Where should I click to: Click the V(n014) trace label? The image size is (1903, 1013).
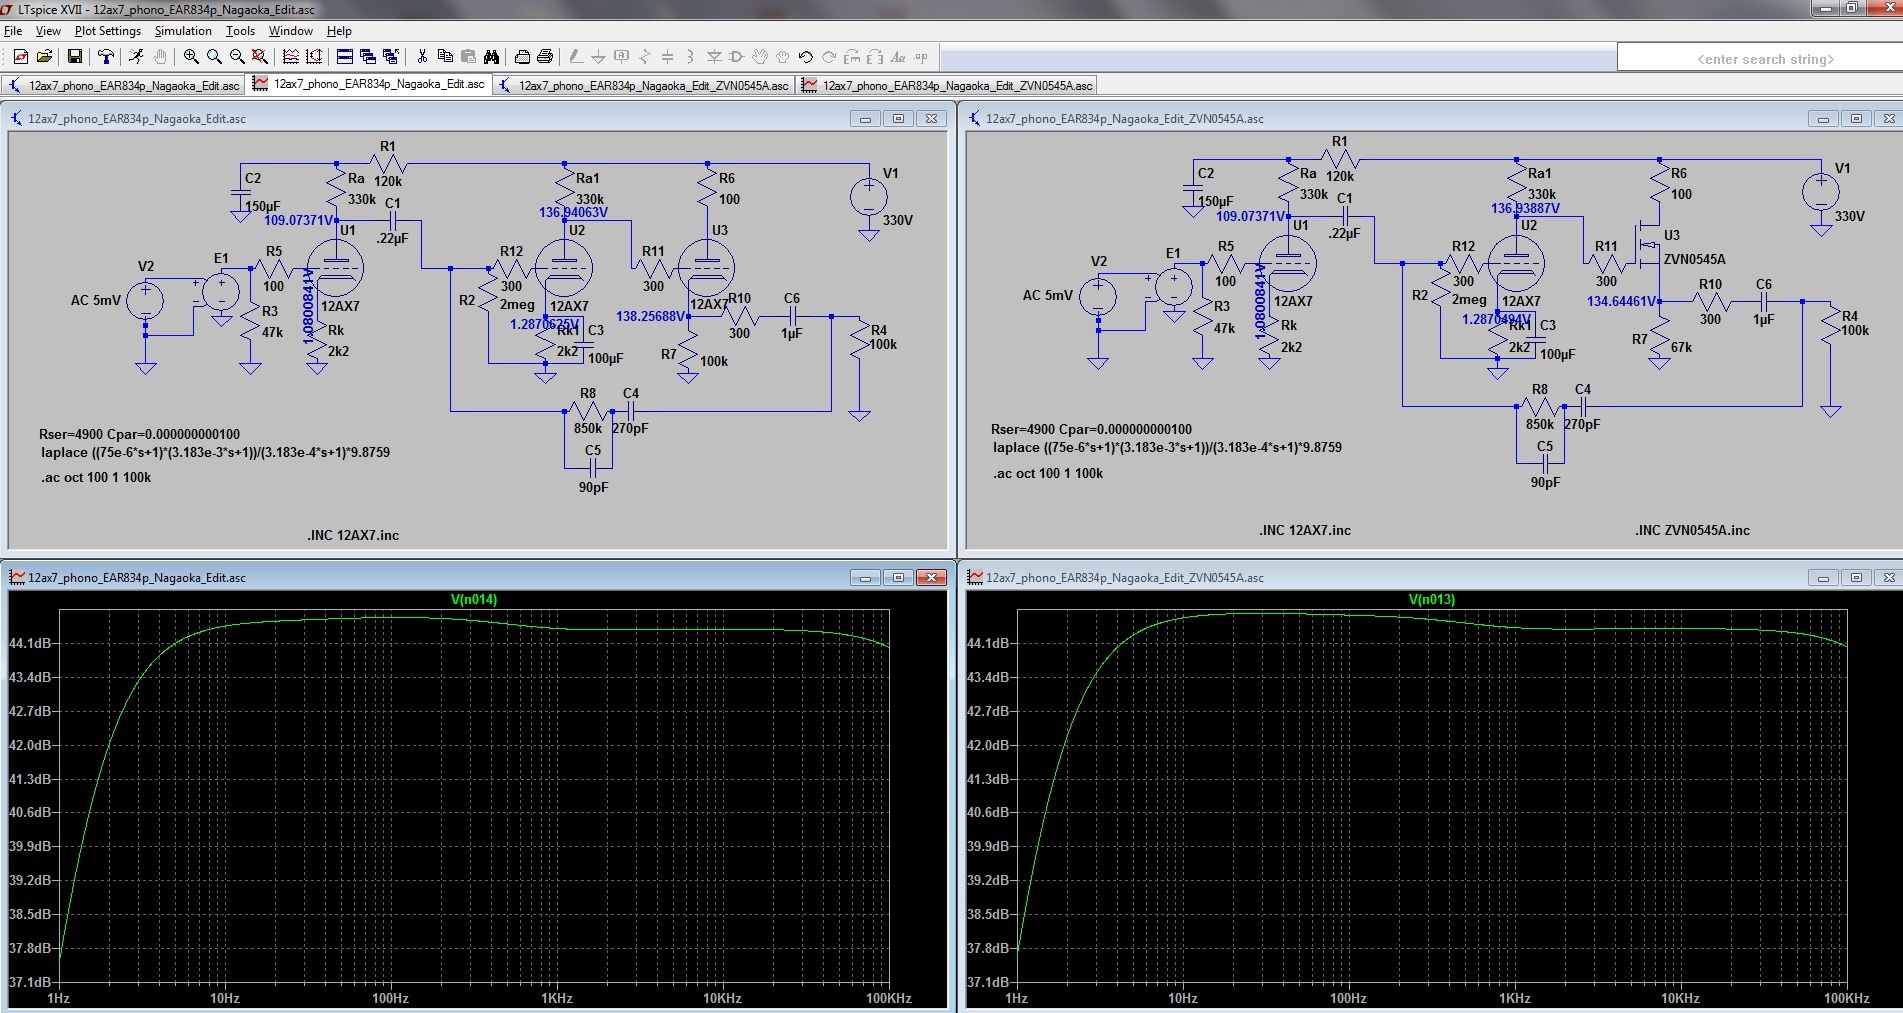point(474,599)
